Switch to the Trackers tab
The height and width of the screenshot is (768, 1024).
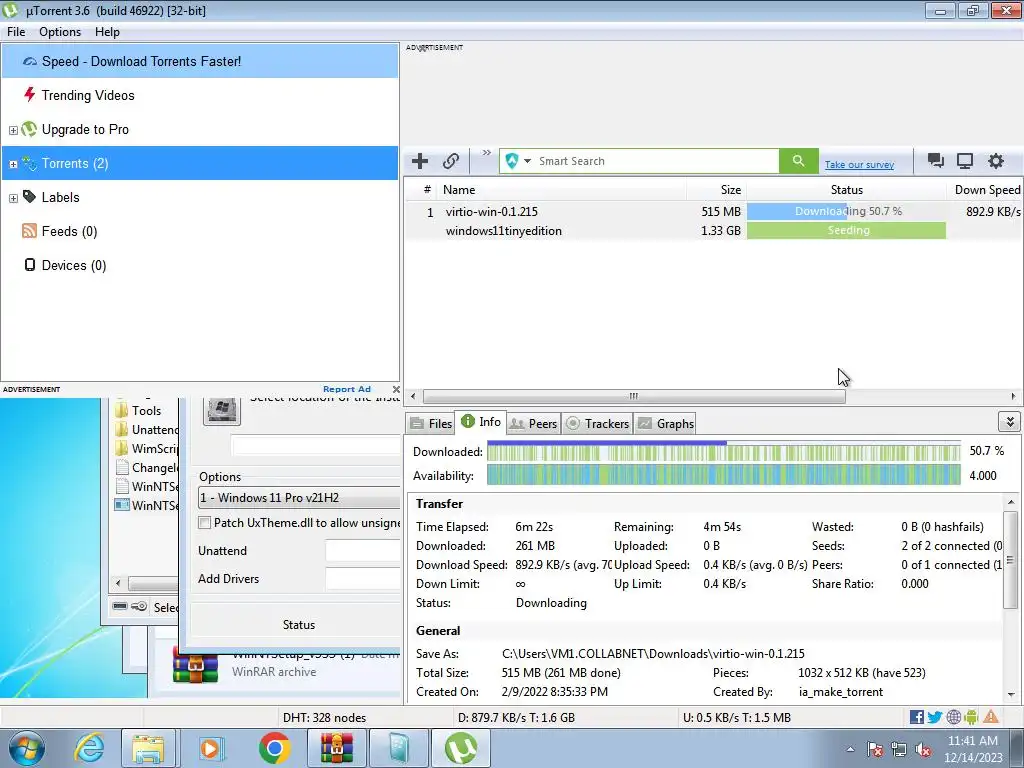597,424
